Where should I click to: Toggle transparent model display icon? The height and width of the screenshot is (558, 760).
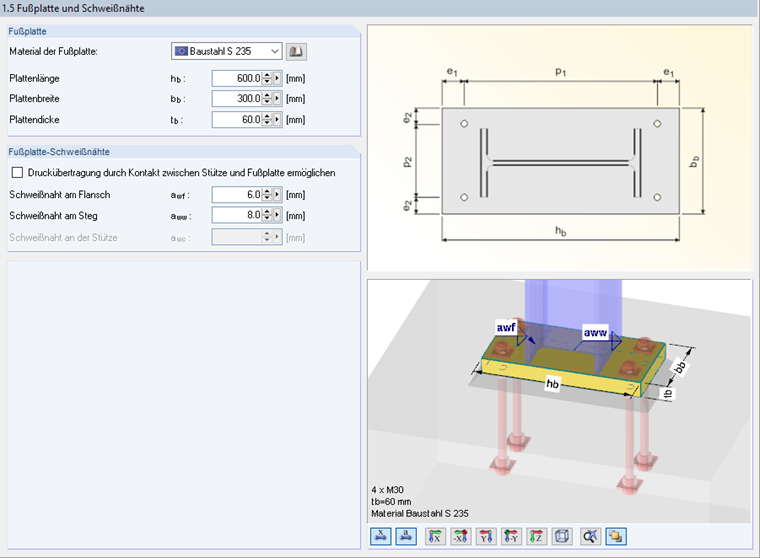pos(616,537)
